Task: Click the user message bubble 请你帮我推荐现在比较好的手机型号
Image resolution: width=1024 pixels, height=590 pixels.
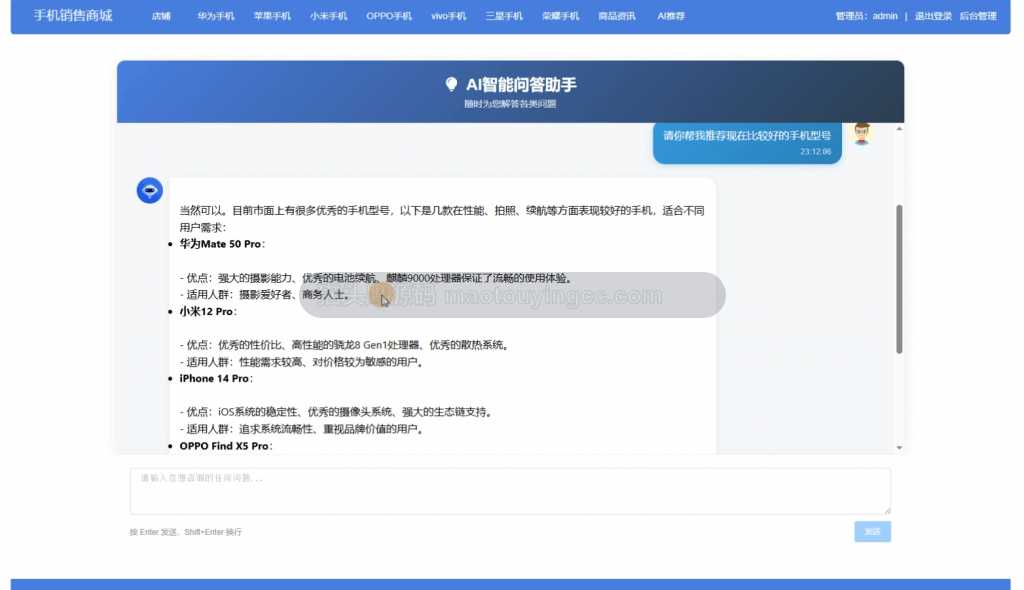Action: tap(747, 142)
